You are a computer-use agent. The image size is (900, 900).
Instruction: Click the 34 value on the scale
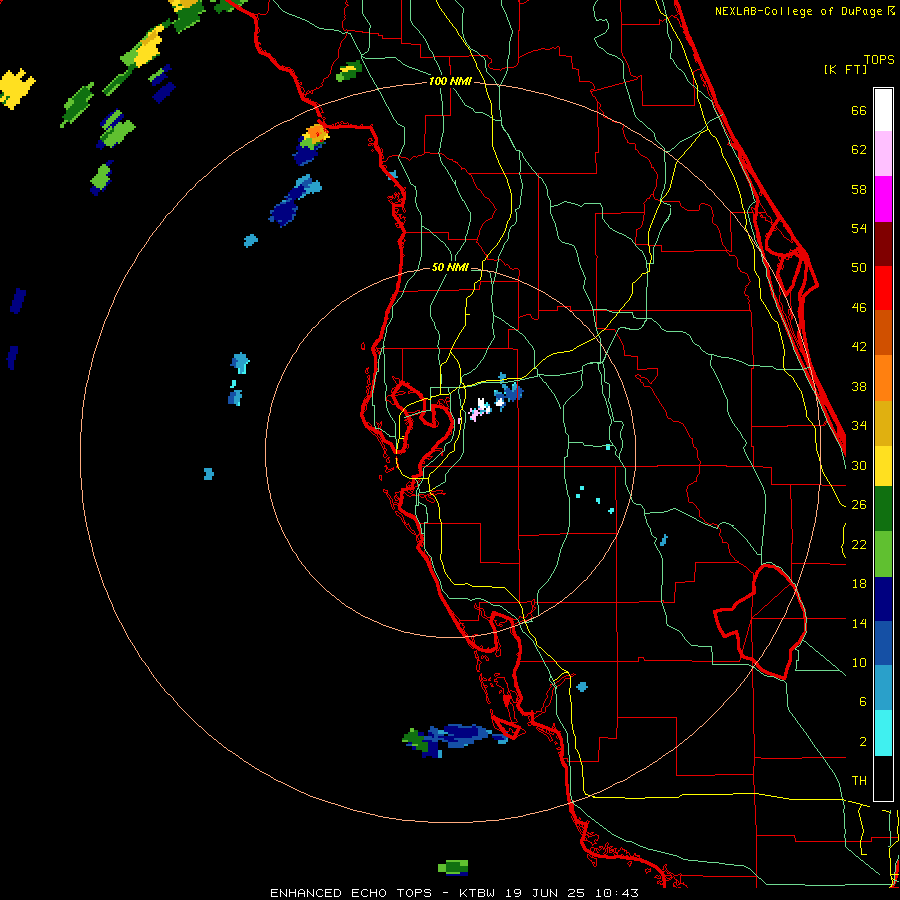859,426
